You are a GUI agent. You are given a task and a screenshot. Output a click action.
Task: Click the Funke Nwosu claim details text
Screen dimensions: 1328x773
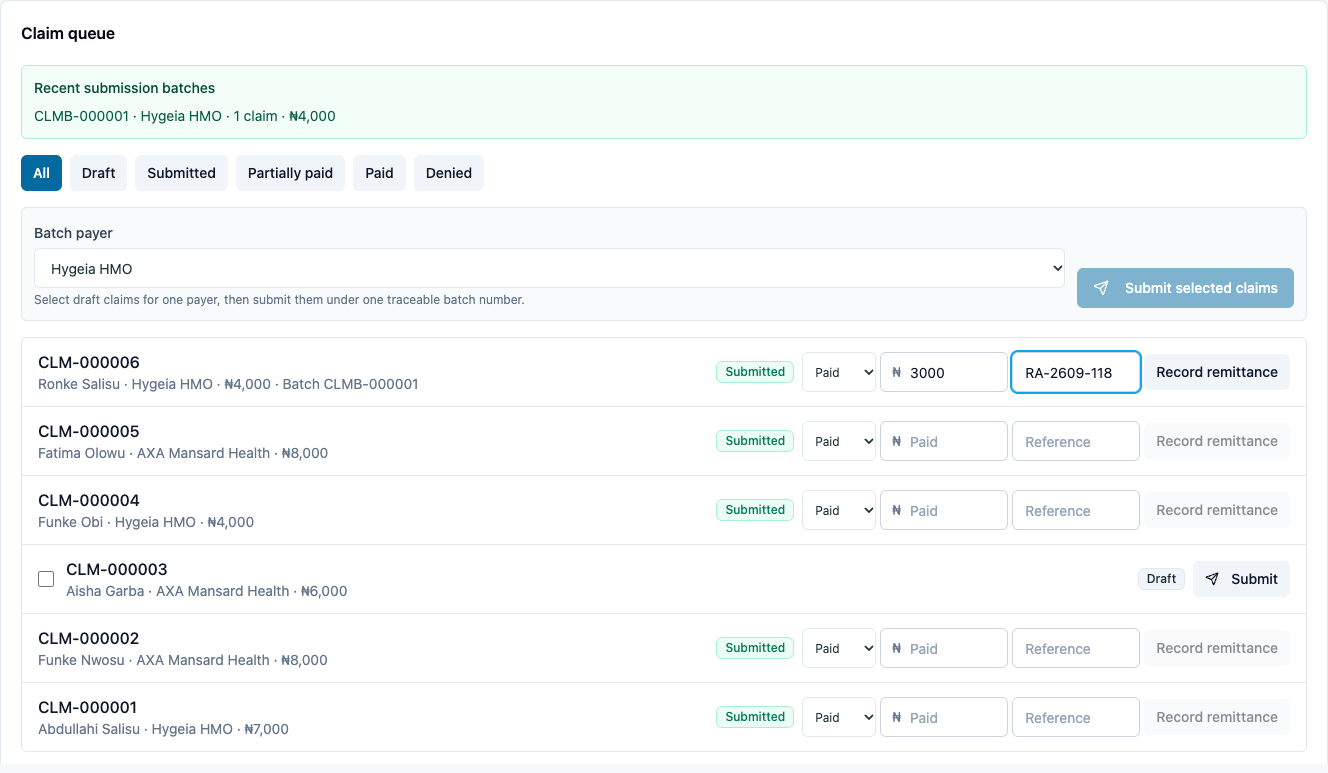point(183,660)
